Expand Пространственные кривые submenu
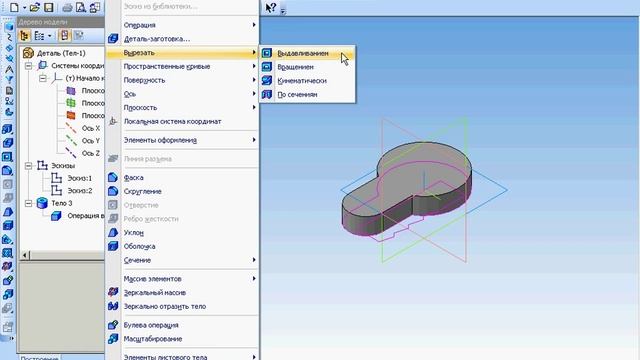Screen dimensions: 640x360 coord(182,67)
